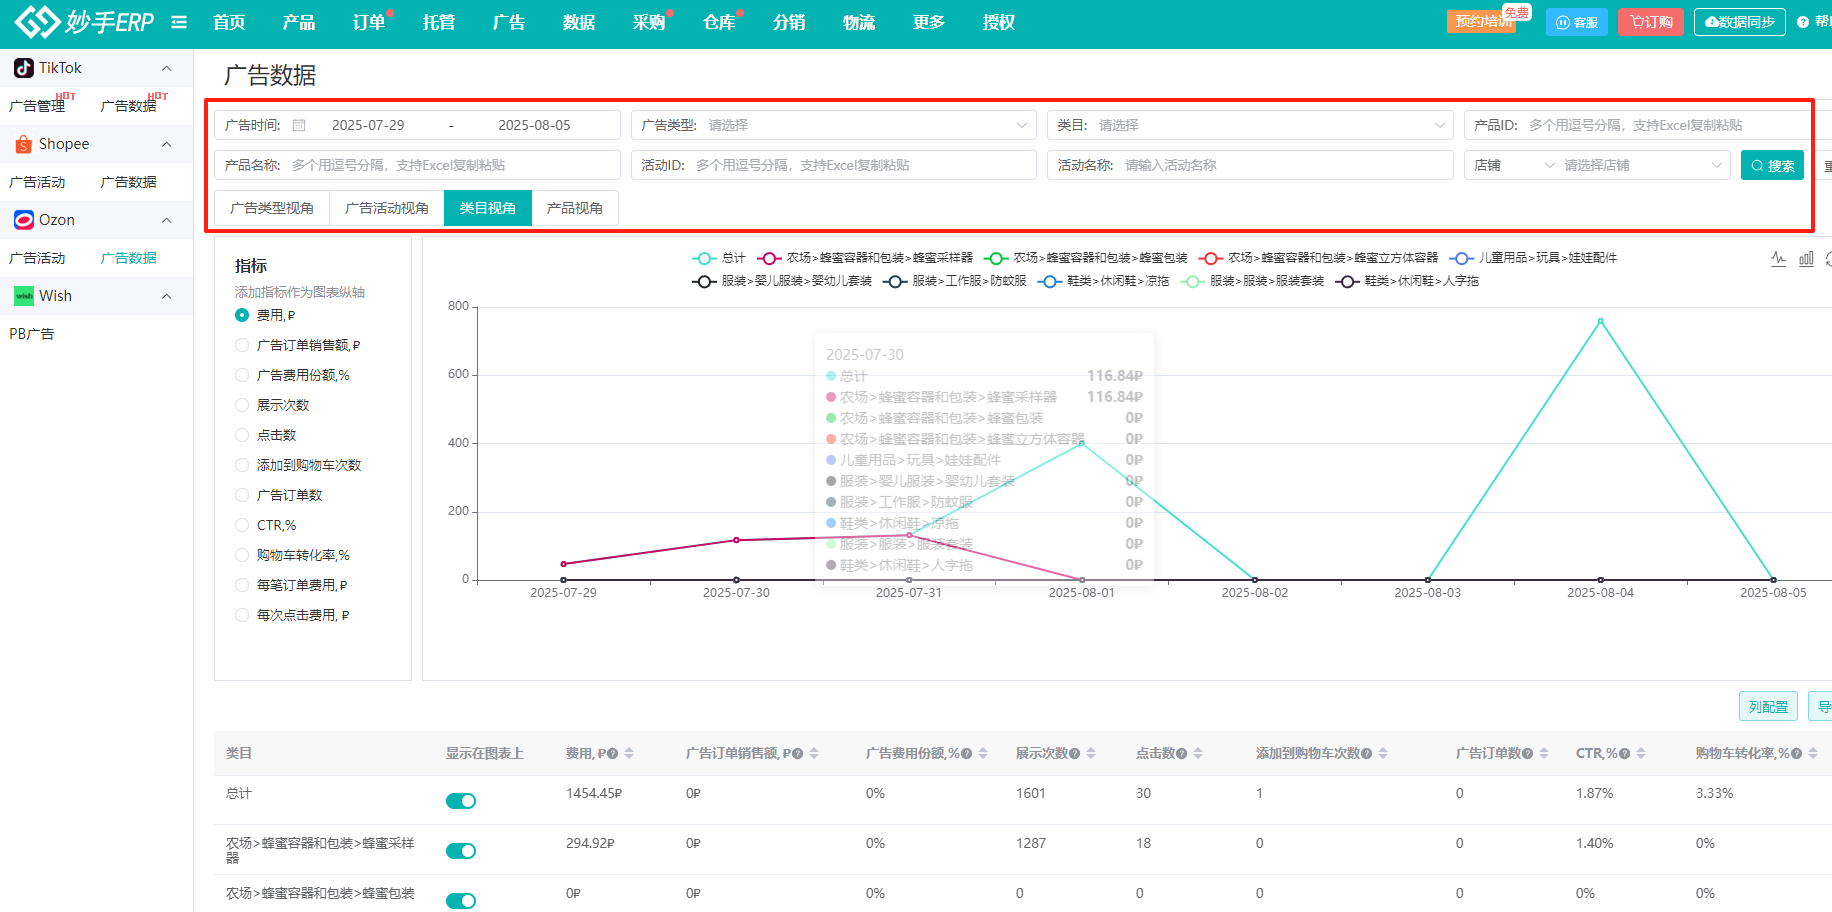Viewport: 1832px width, 912px height.
Task: Select the CTR,% radio button
Action: pyautogui.click(x=242, y=525)
